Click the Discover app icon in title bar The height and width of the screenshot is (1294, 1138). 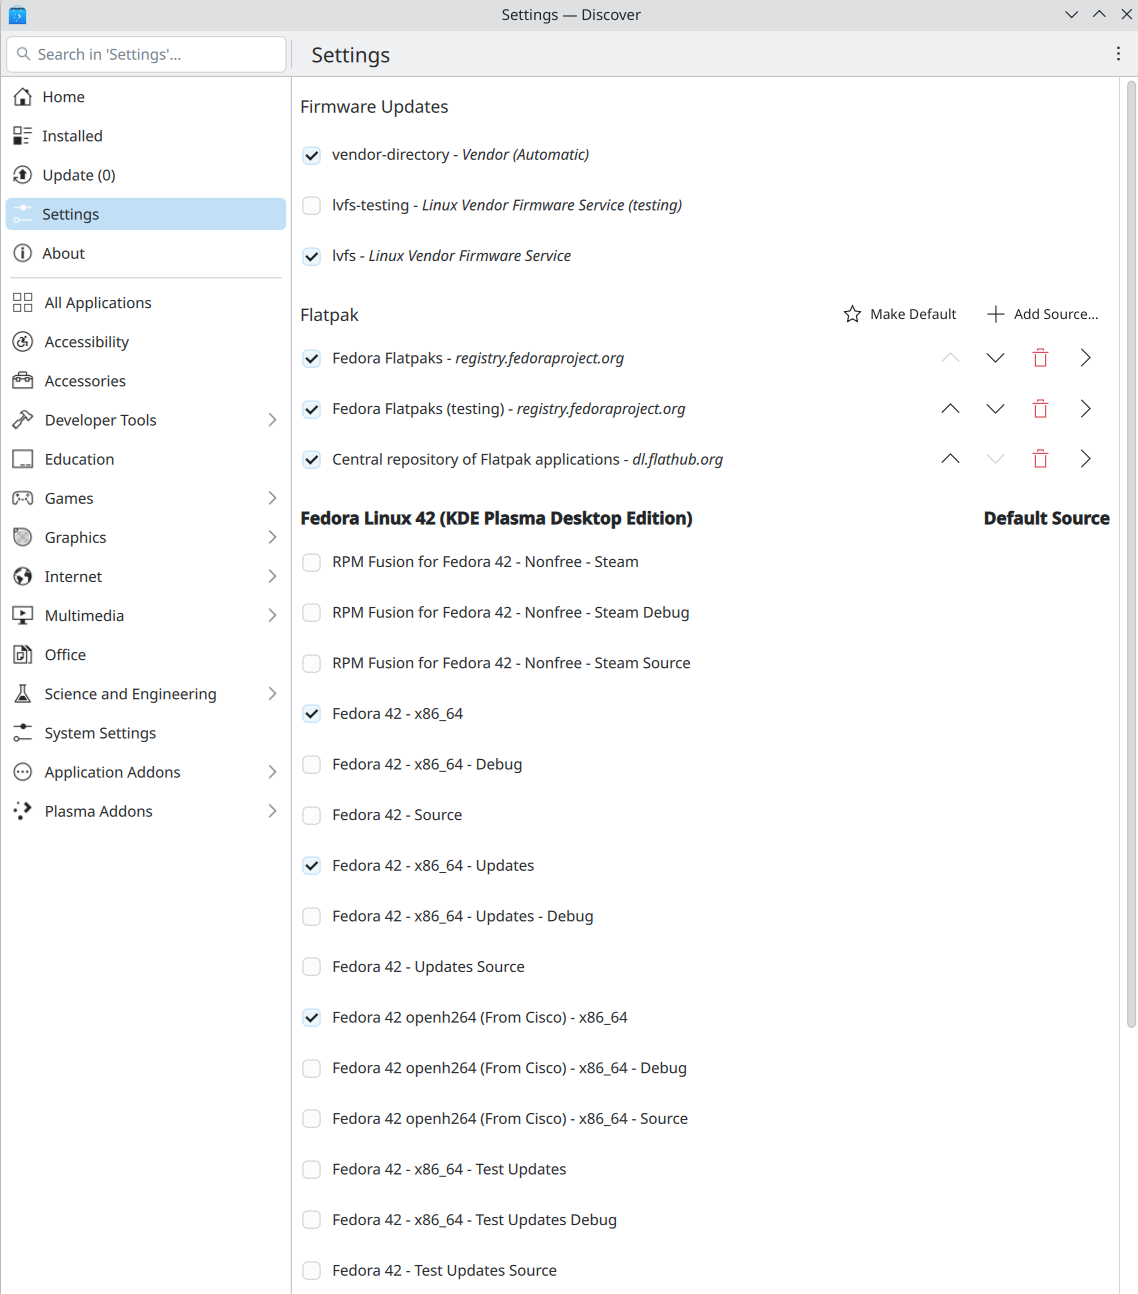coord(17,15)
